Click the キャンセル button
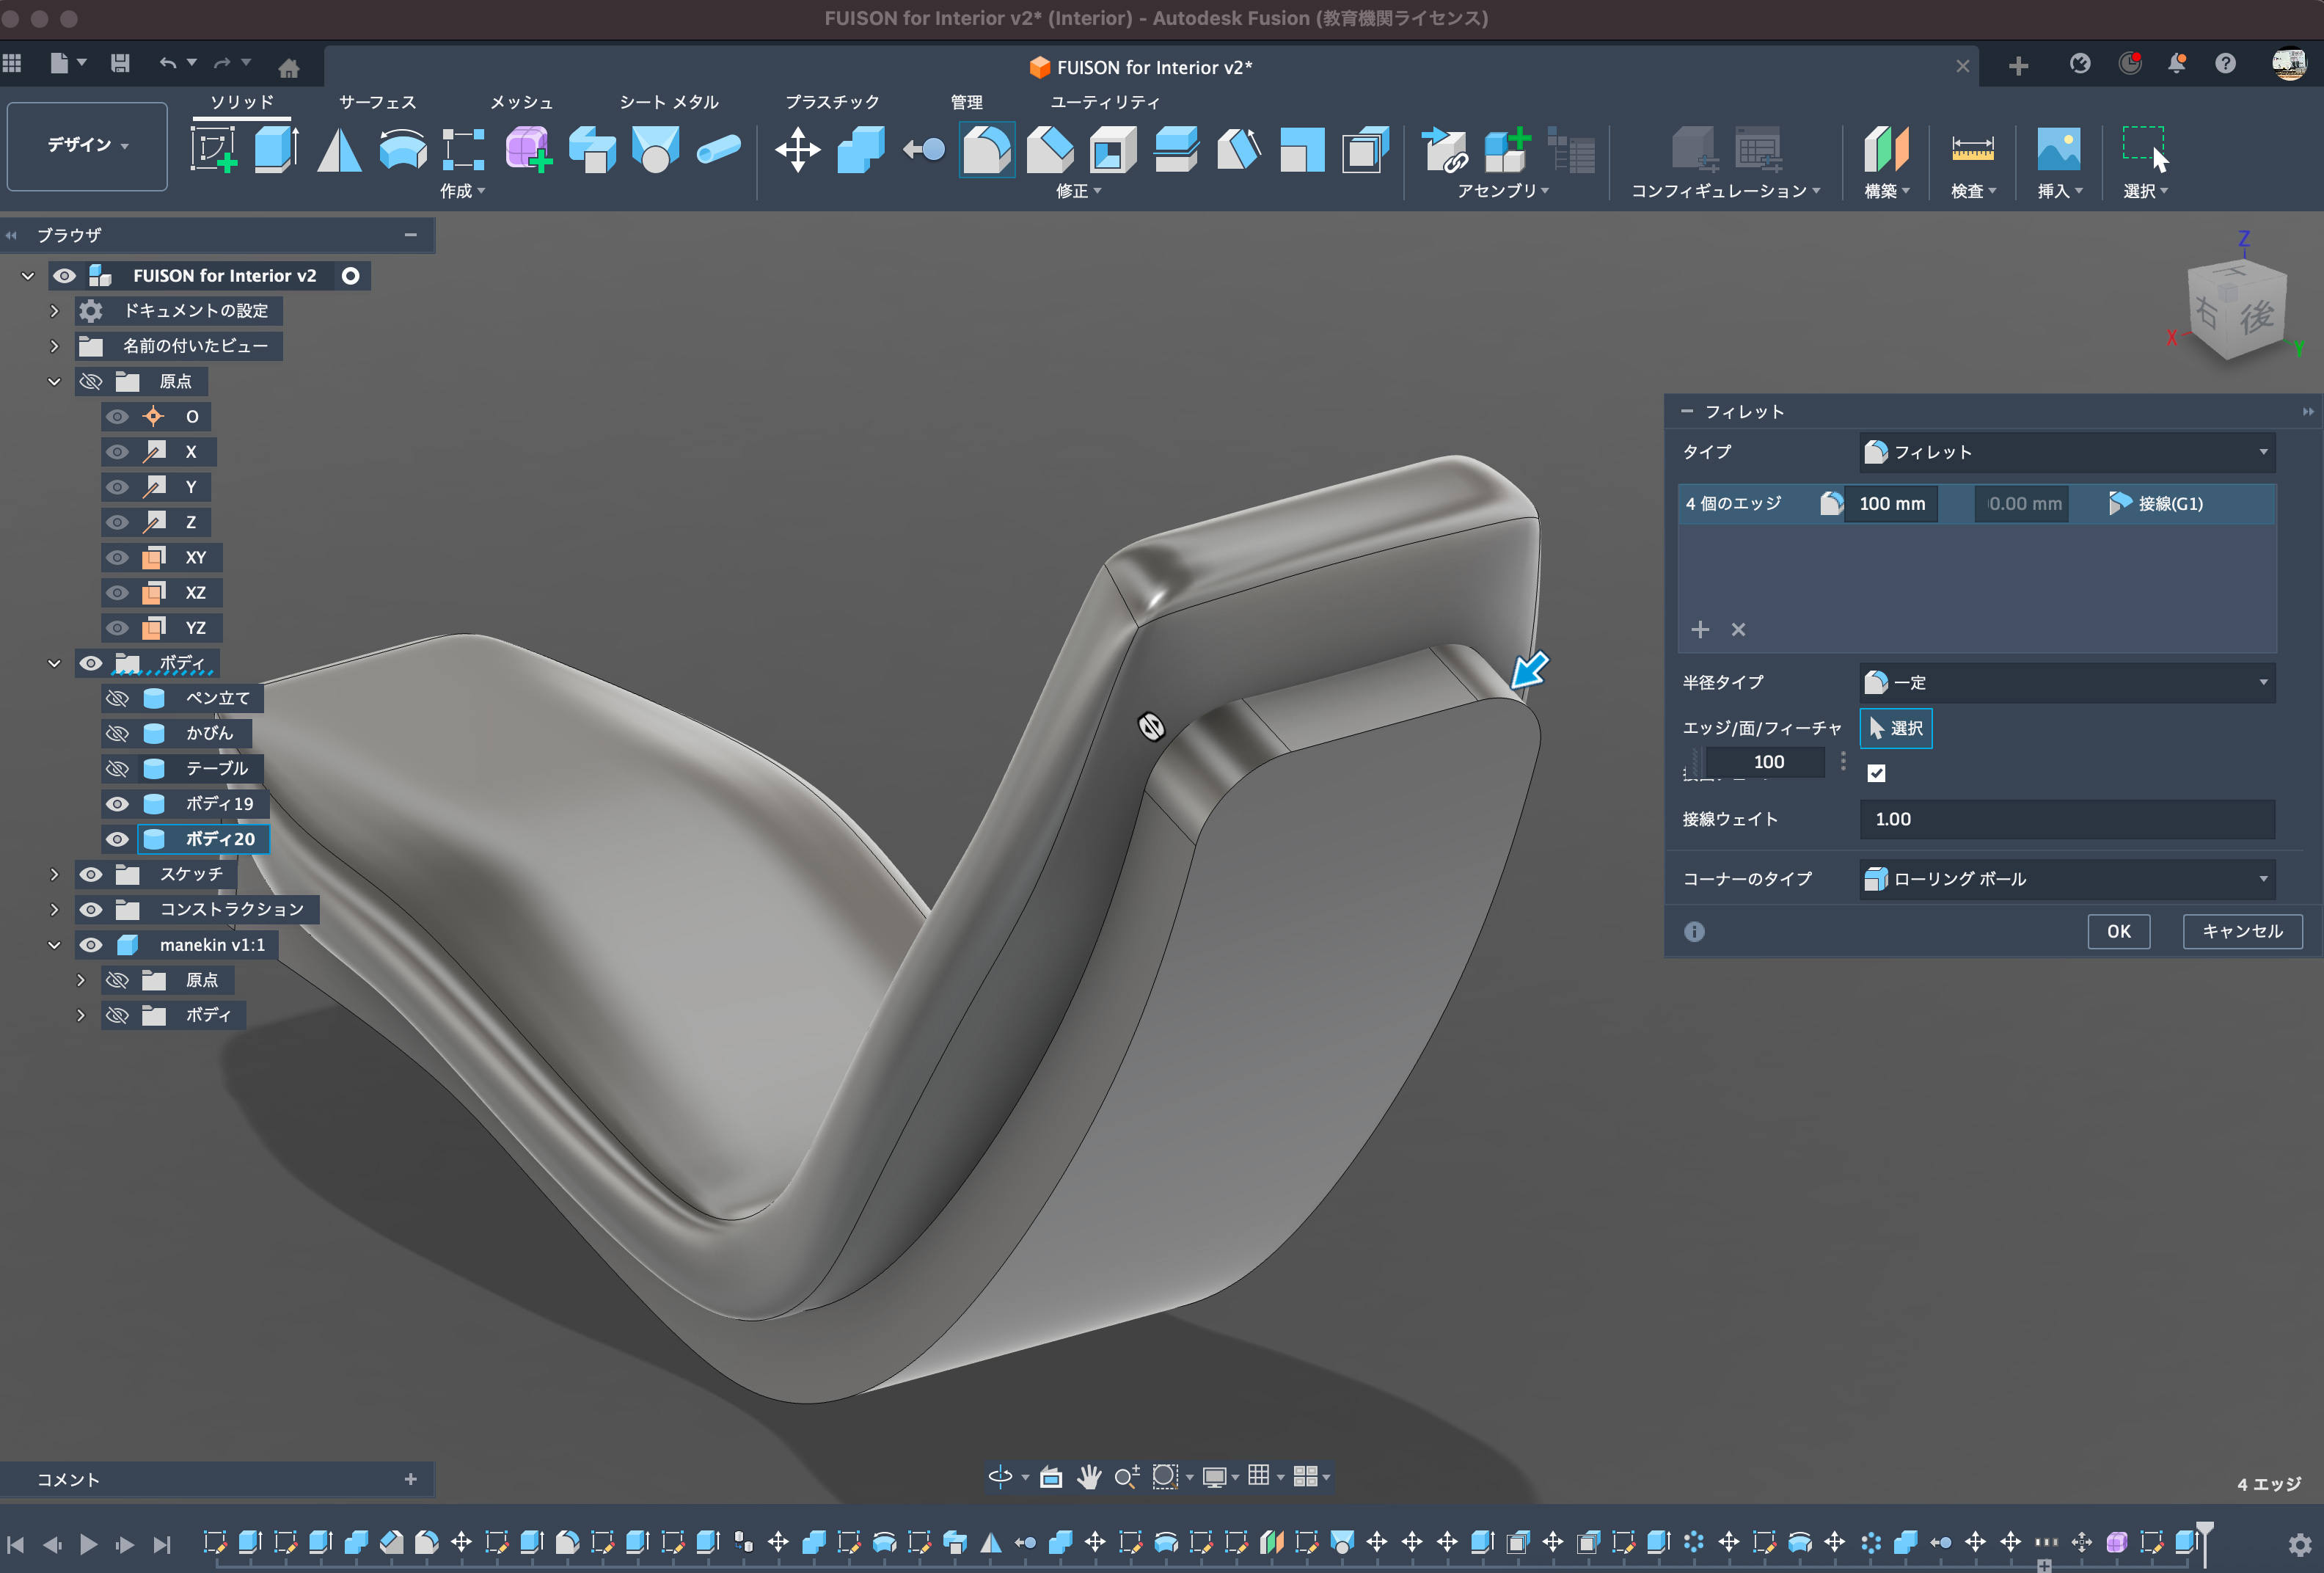 tap(2242, 931)
